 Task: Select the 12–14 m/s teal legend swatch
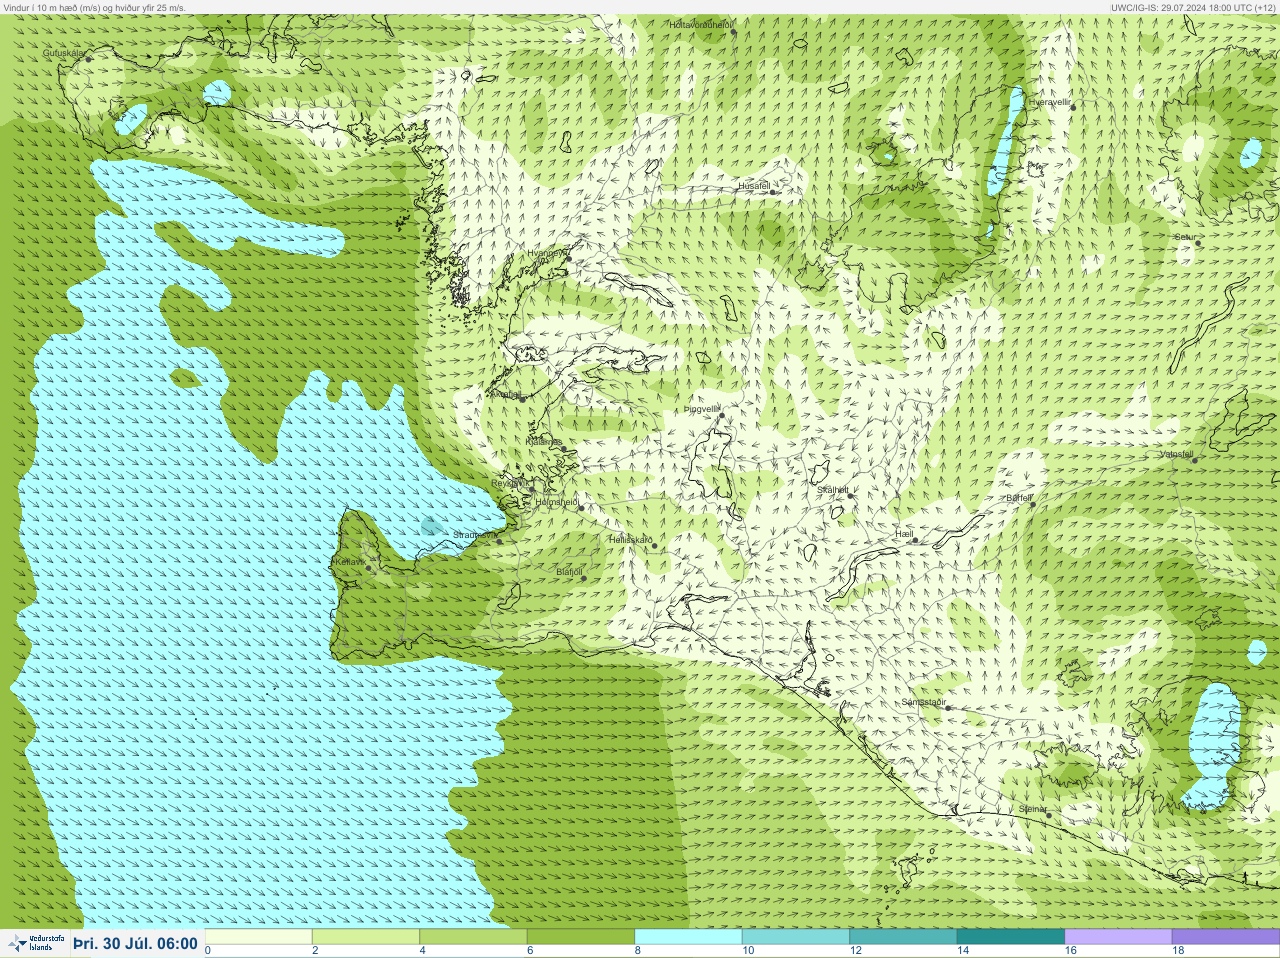tap(903, 937)
